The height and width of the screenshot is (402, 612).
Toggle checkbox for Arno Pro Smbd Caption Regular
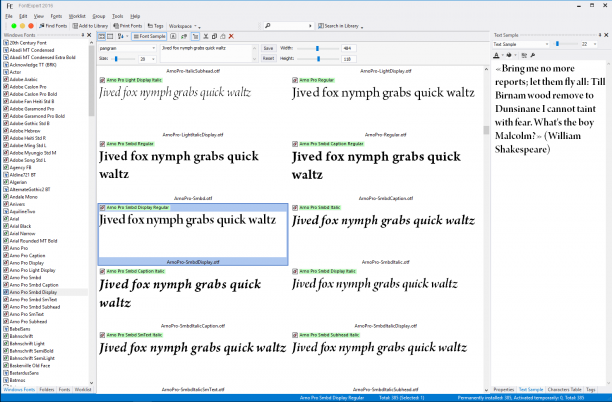[295, 144]
